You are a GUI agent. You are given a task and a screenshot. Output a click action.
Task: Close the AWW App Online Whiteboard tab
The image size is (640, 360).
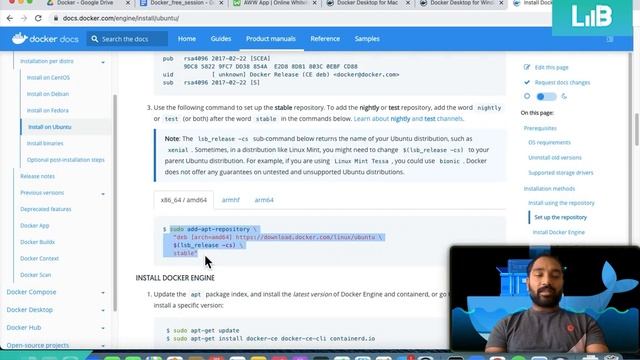(x=315, y=3)
